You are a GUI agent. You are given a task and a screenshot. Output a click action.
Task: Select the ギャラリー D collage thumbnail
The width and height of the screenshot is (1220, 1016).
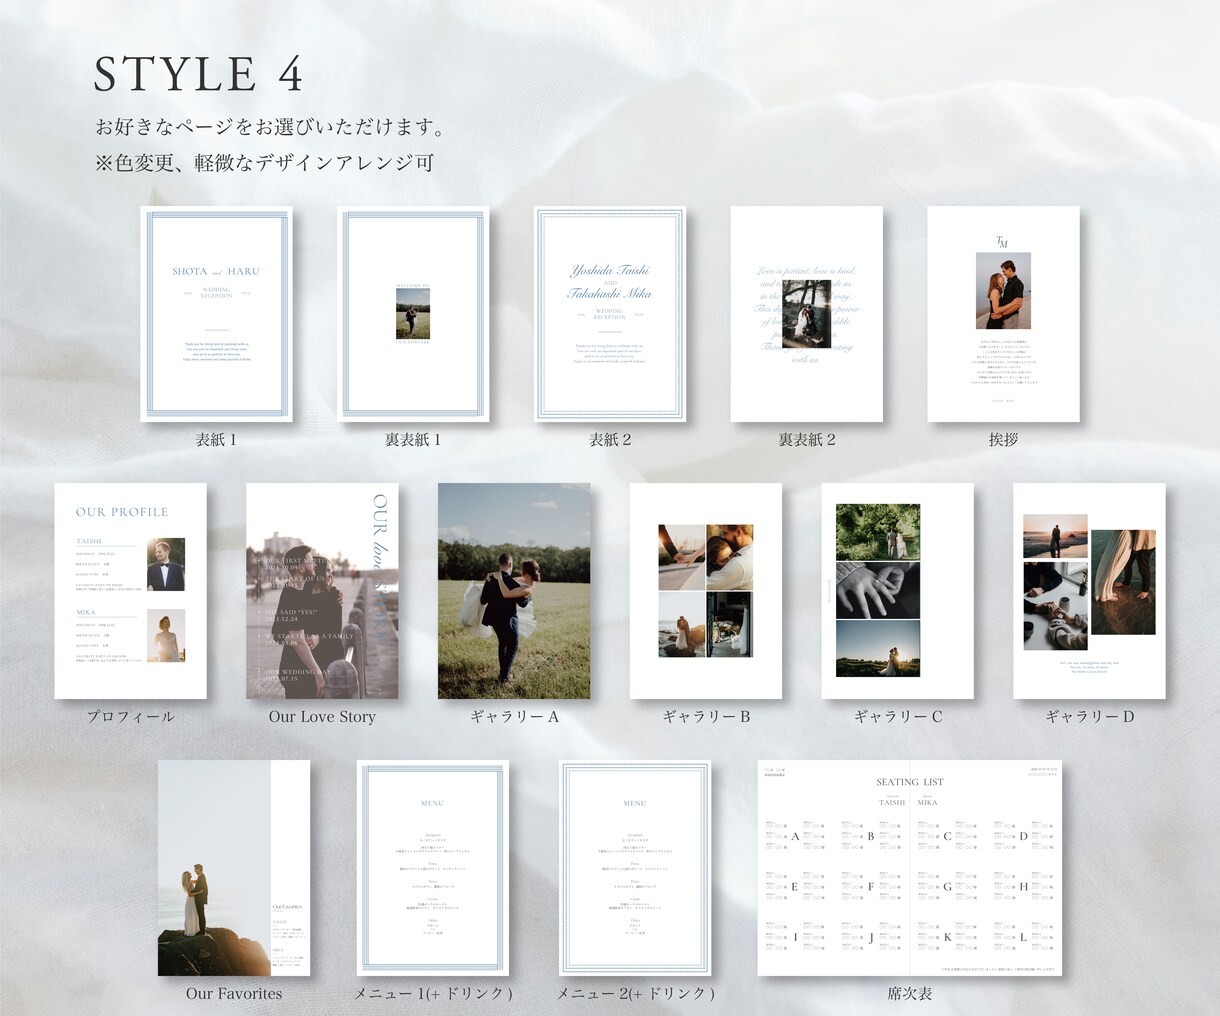coord(1090,591)
